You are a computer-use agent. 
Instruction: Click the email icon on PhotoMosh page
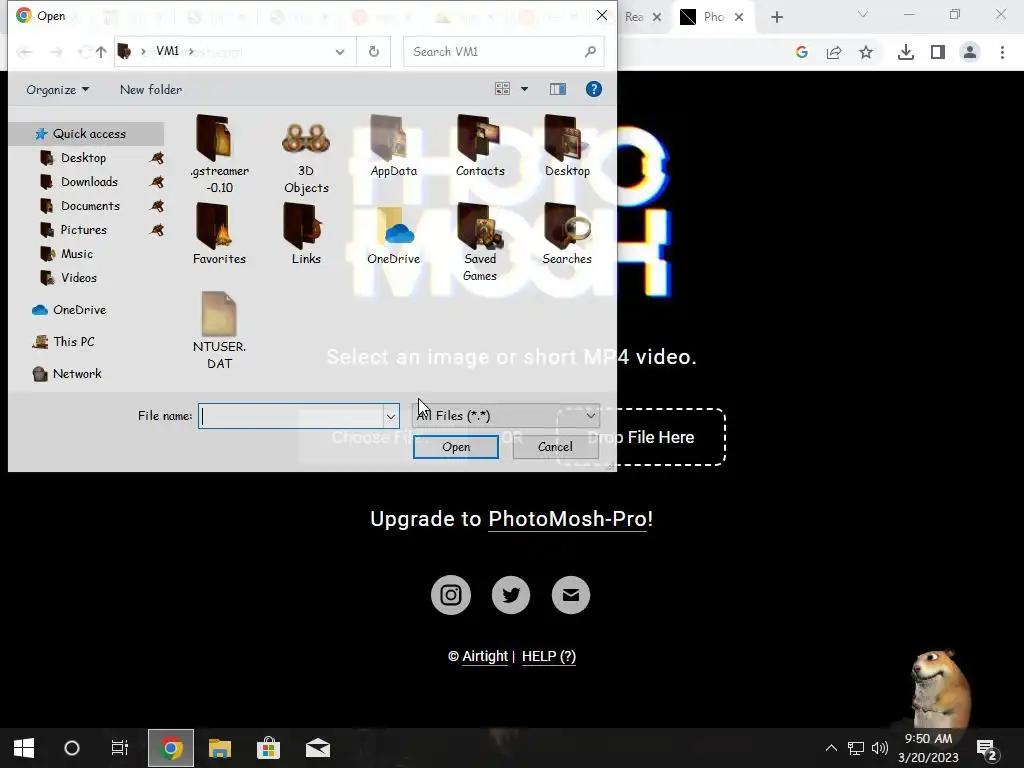(x=571, y=595)
